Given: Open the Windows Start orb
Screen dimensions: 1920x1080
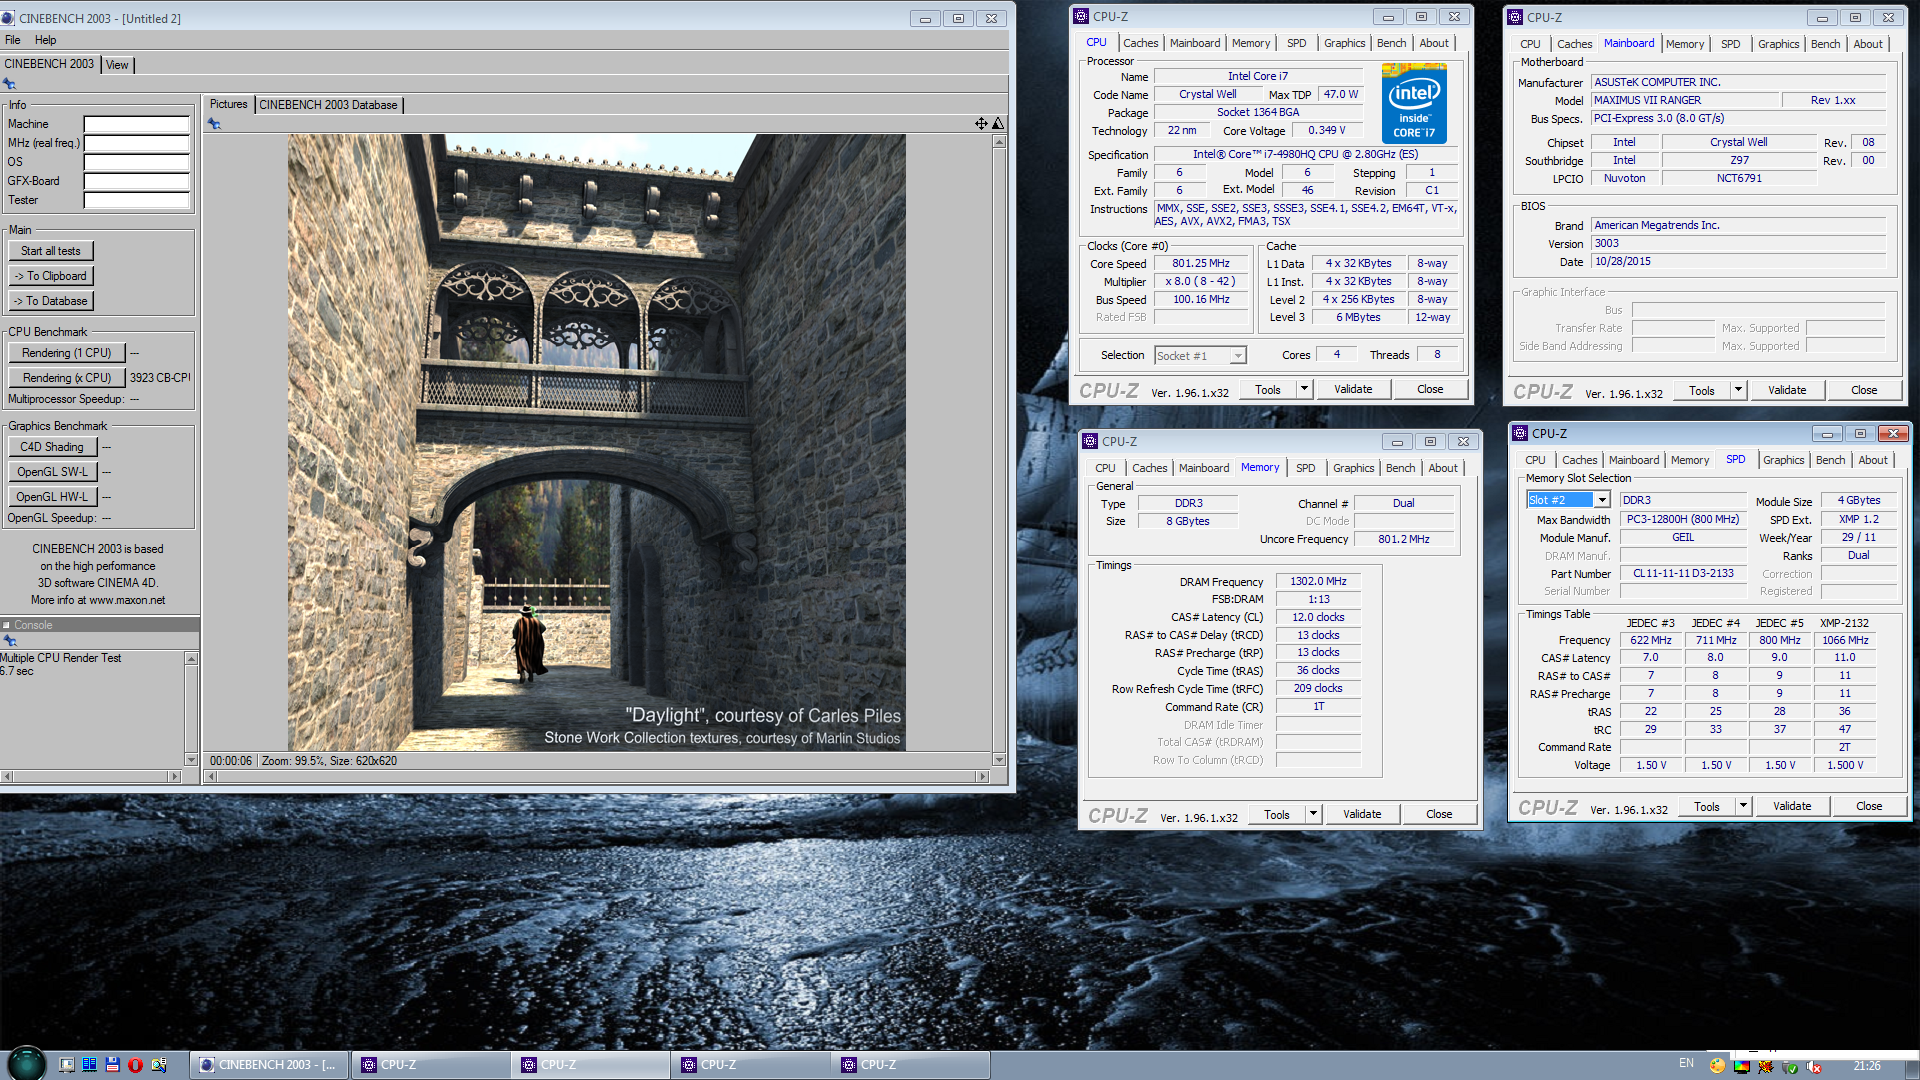Looking at the screenshot, I should [x=26, y=1064].
